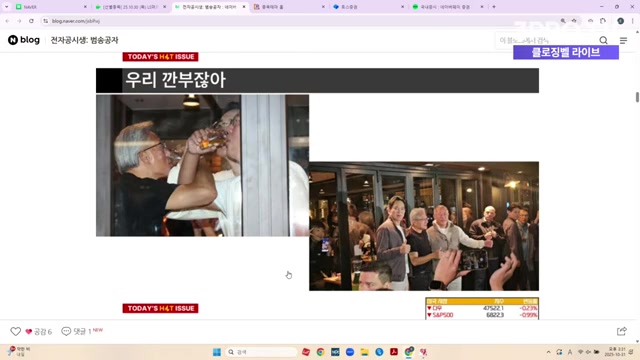Click the zoom magnifier icon in address bar
Viewport: 640px width, 360px height.
coord(563,21)
